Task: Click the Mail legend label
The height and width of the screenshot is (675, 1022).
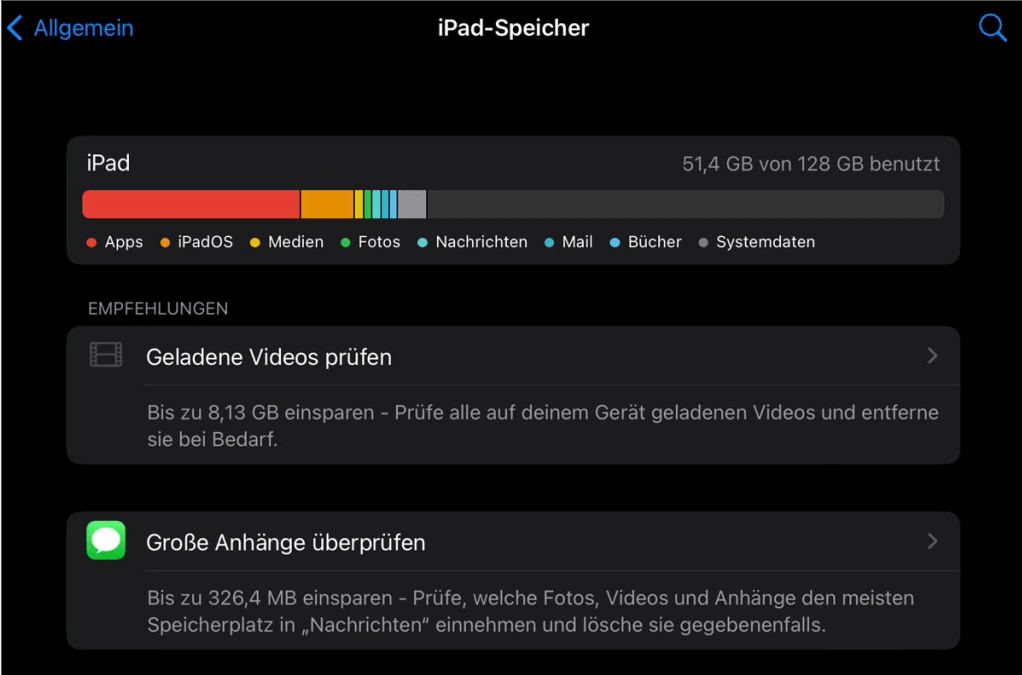Action: point(577,242)
